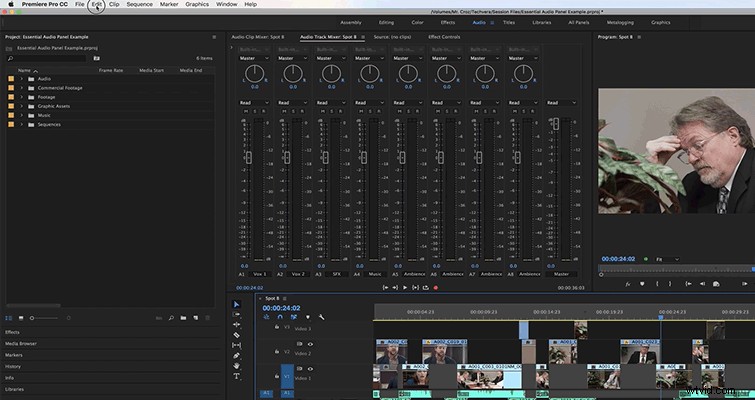Select the Hand tool
The height and width of the screenshot is (400, 755).
(236, 366)
